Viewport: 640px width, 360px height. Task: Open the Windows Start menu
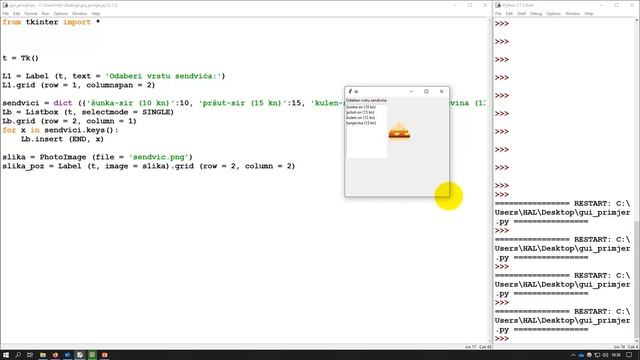pos(6,355)
